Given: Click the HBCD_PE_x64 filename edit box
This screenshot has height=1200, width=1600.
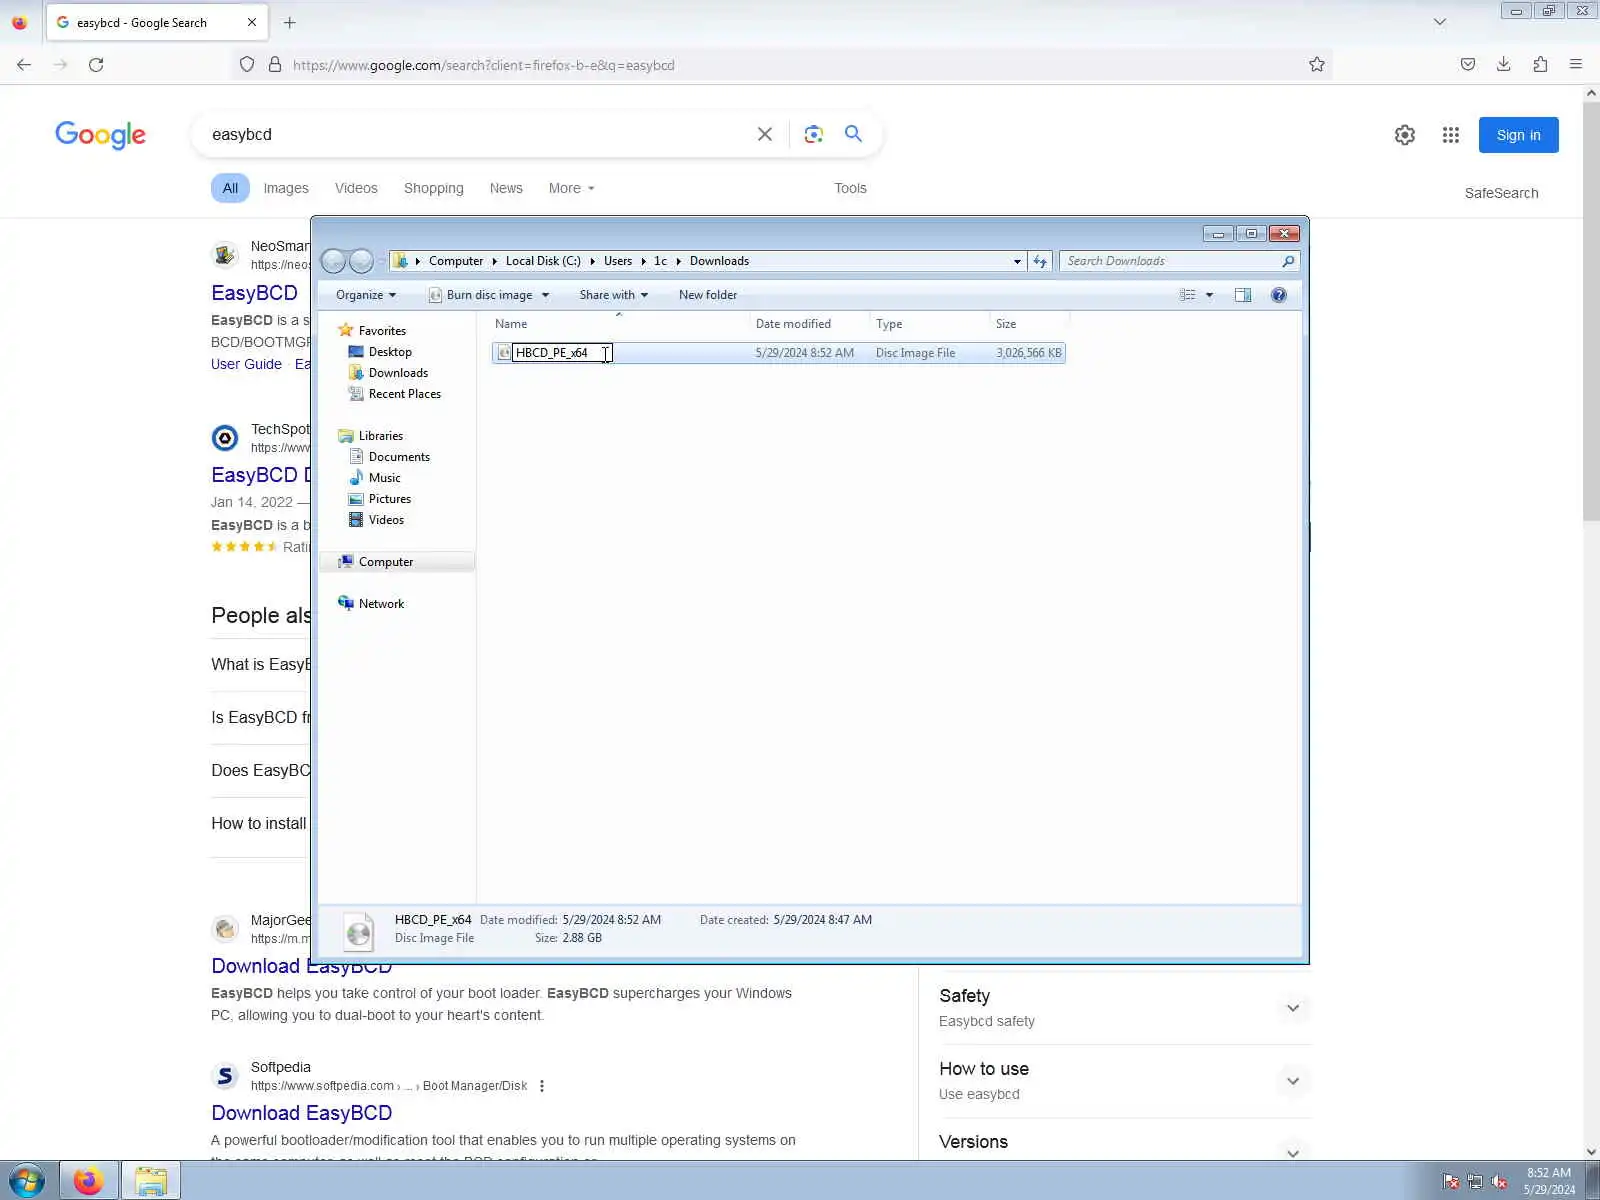Looking at the screenshot, I should point(561,353).
